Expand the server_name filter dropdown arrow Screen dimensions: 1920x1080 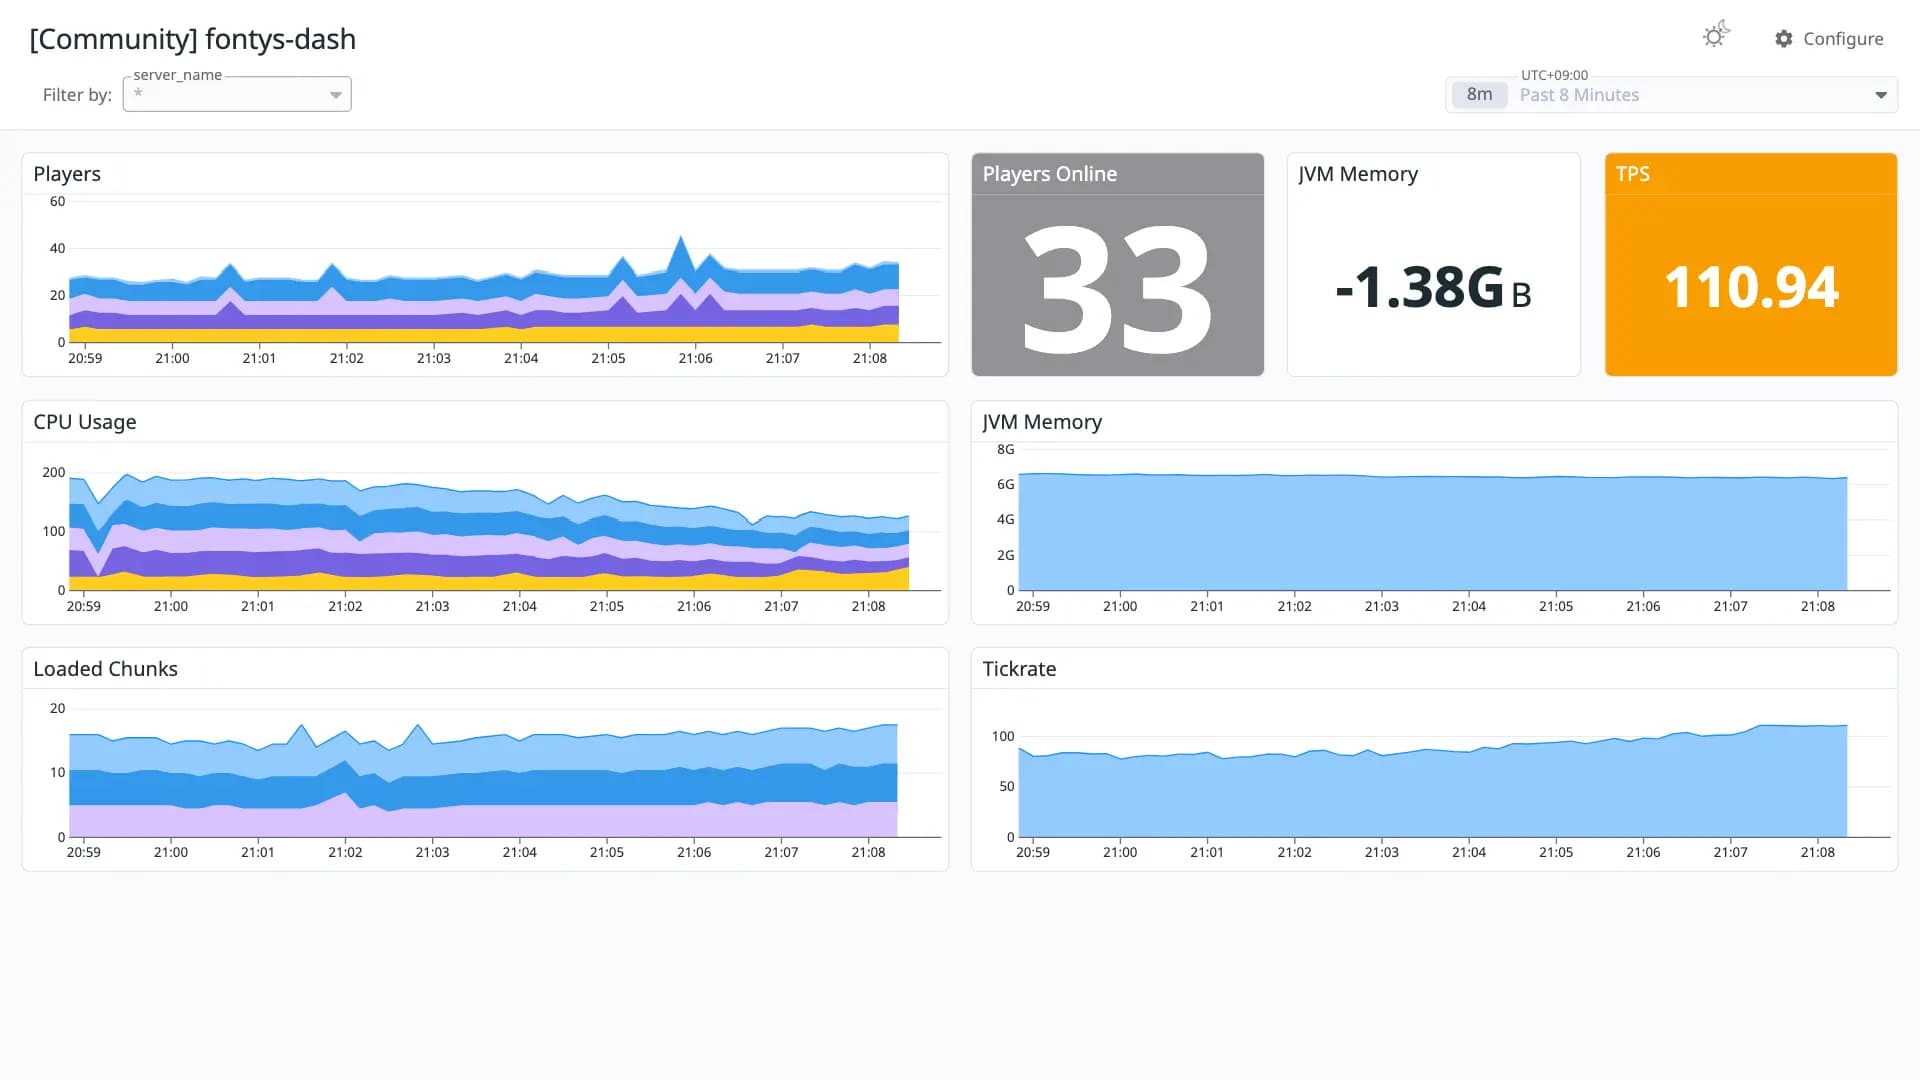(336, 95)
